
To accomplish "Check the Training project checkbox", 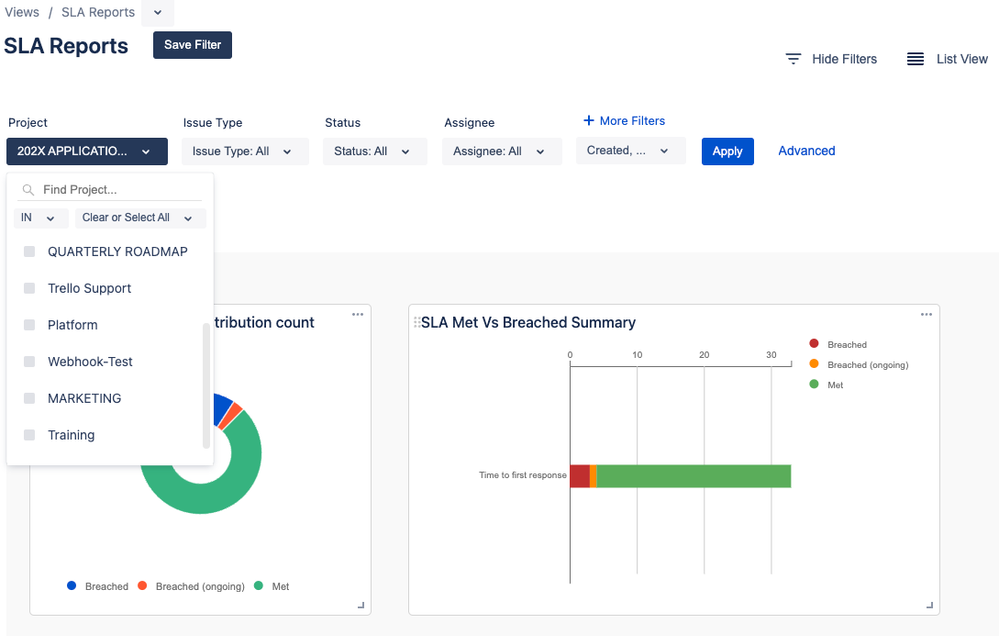I will [x=28, y=434].
